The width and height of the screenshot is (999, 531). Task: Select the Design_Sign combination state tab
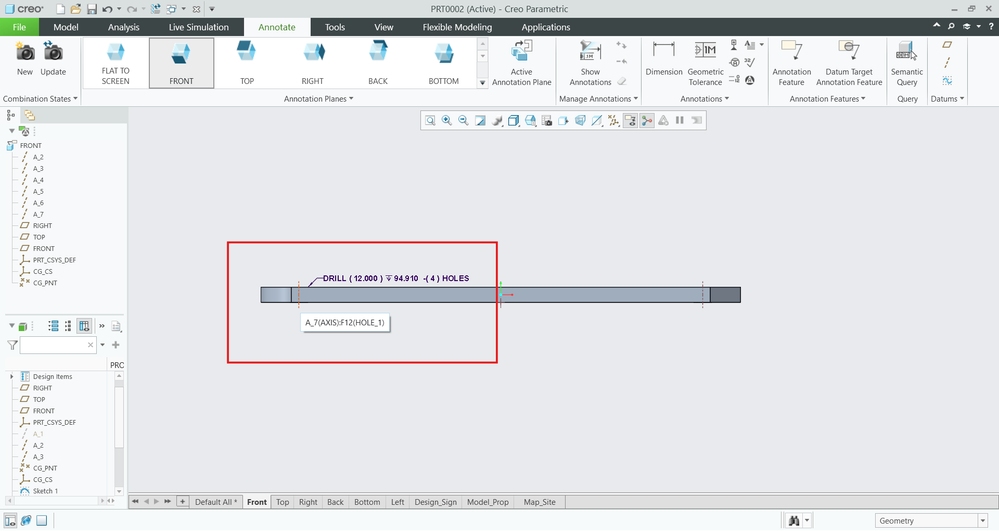[433, 502]
